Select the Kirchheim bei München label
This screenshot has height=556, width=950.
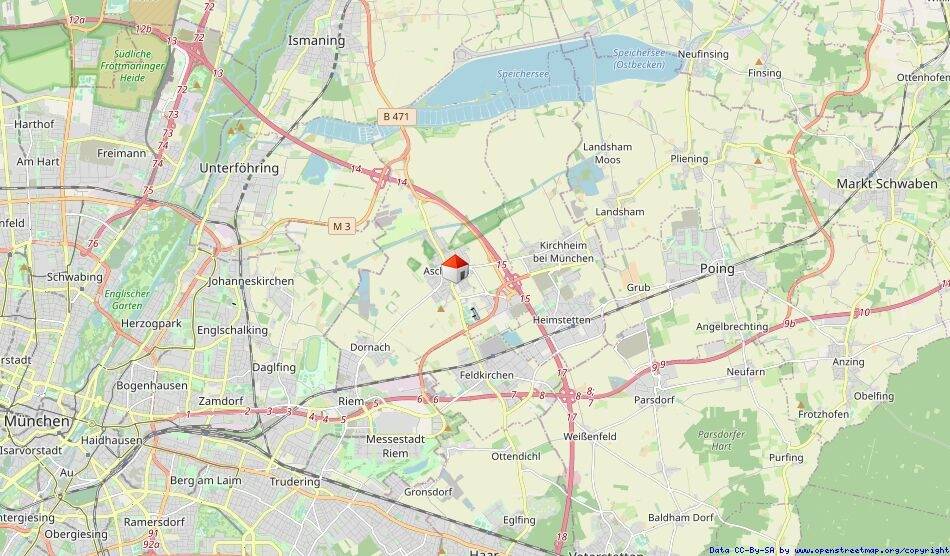click(563, 252)
